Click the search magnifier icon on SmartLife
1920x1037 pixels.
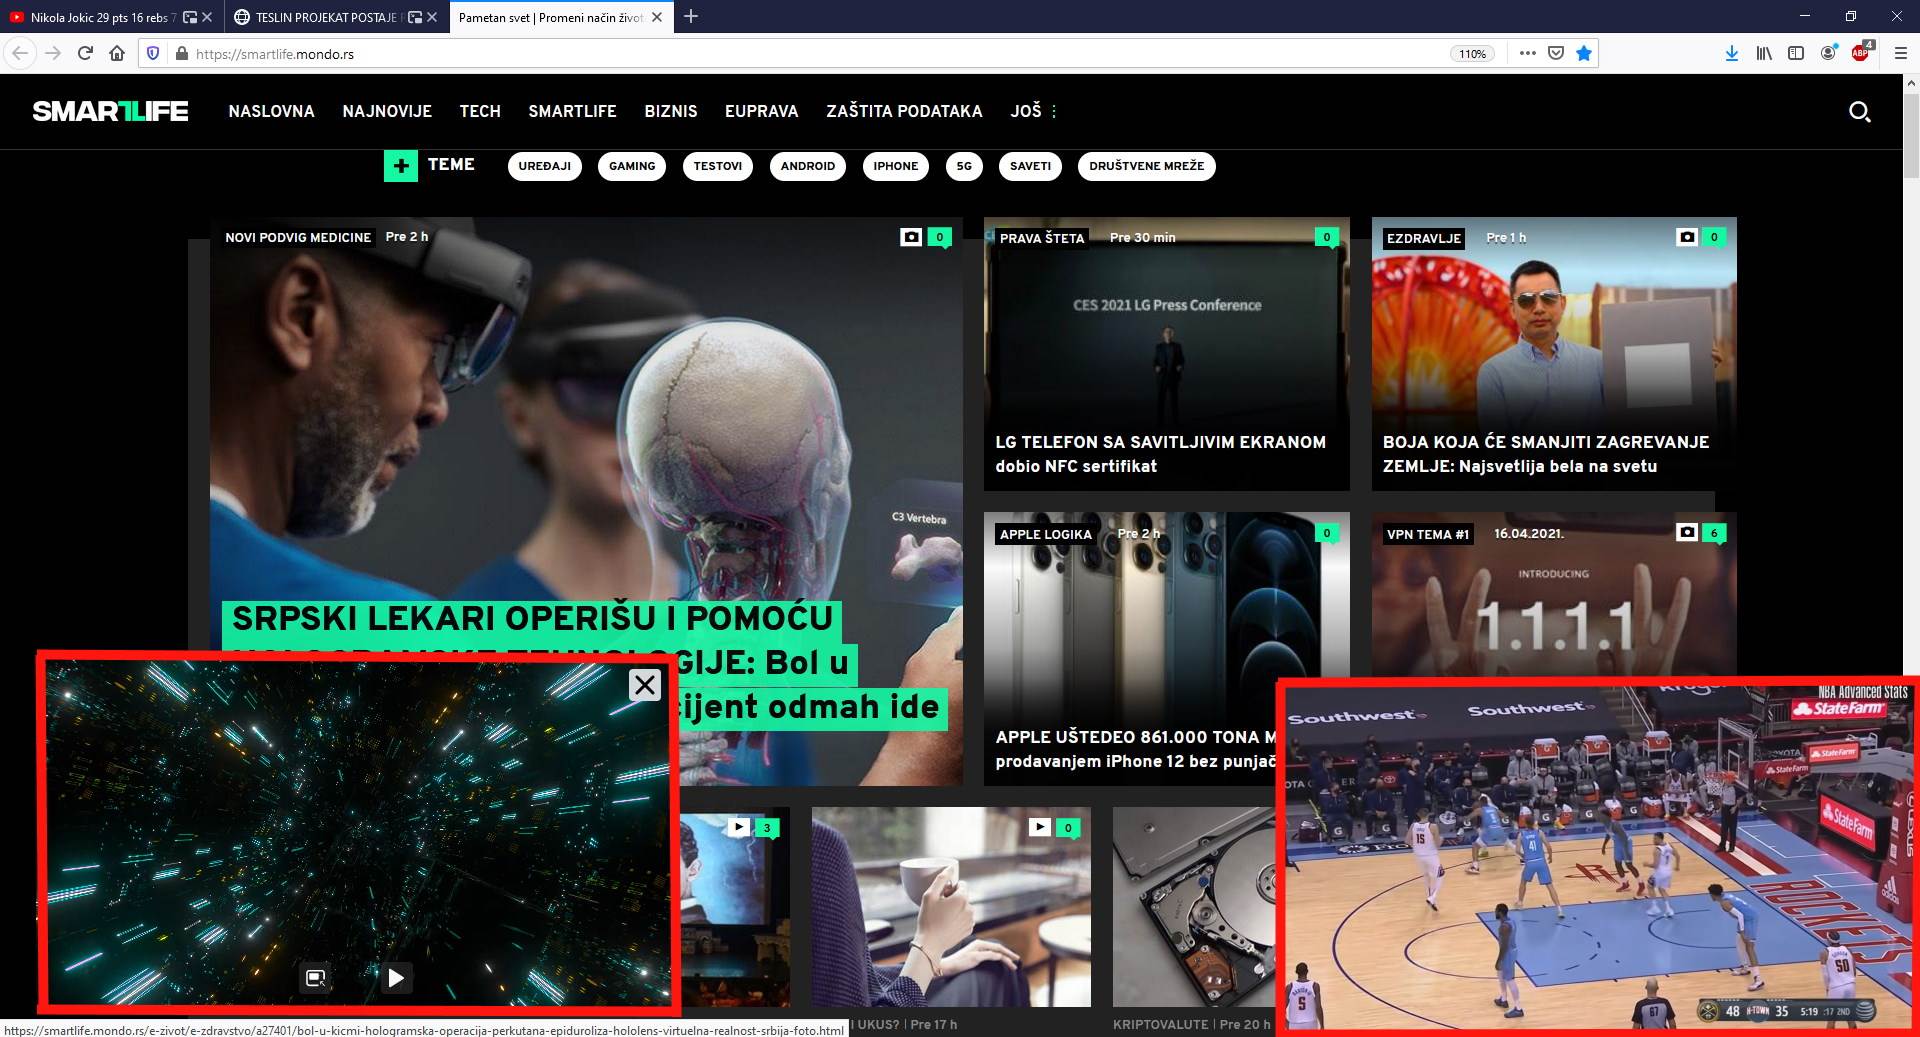pos(1859,112)
